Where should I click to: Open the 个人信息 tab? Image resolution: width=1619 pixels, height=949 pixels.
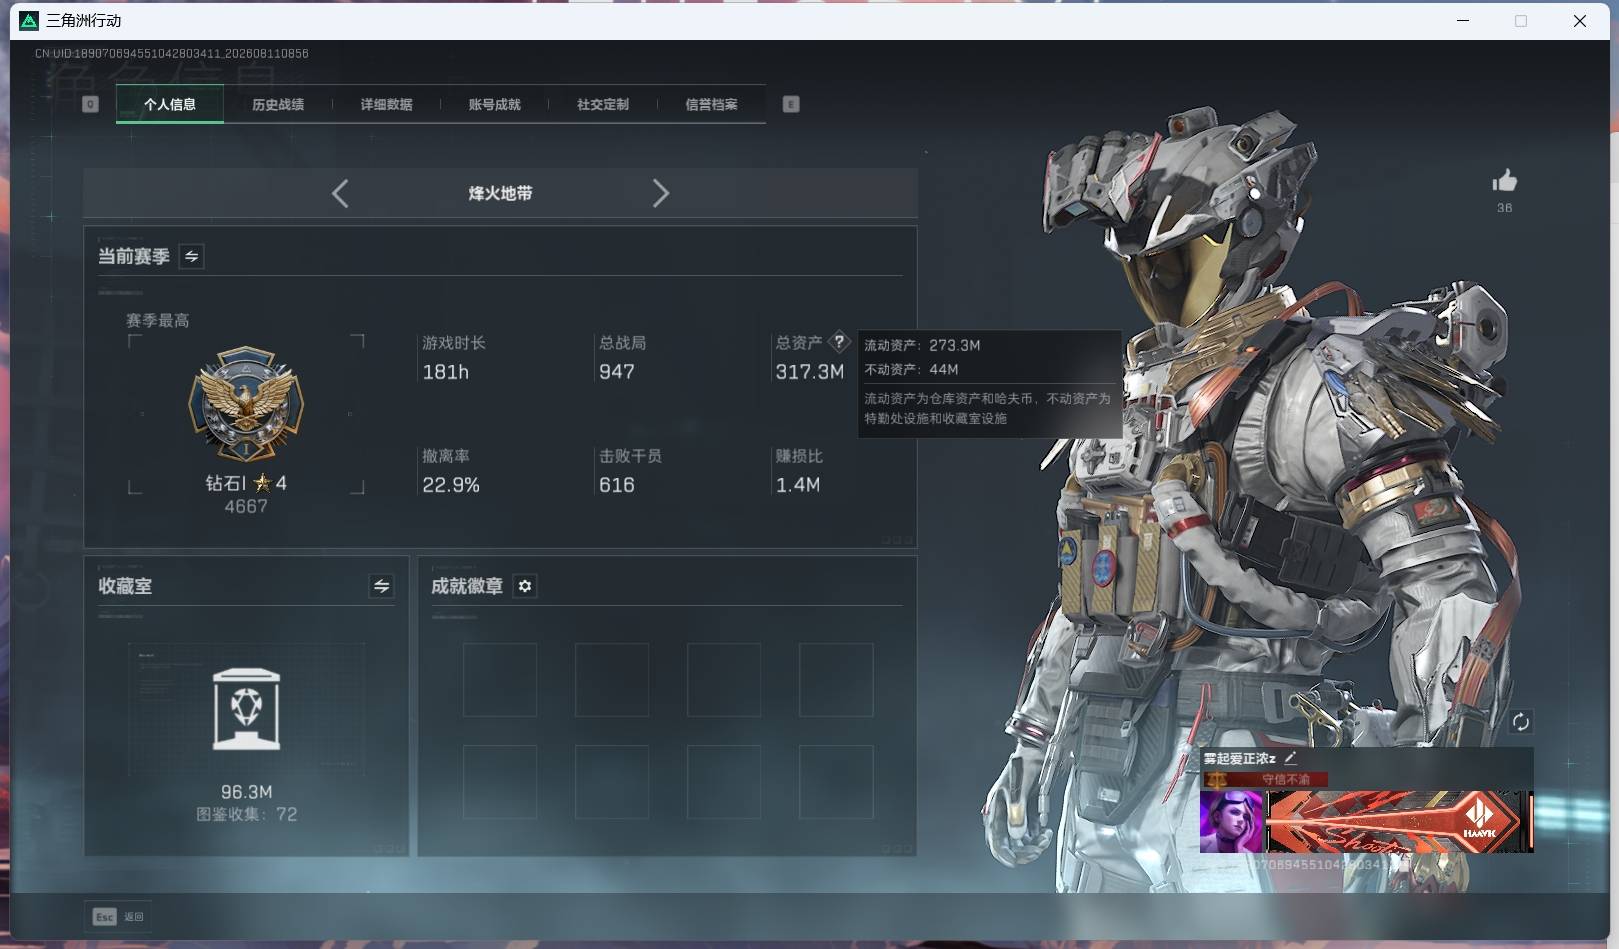pos(170,104)
